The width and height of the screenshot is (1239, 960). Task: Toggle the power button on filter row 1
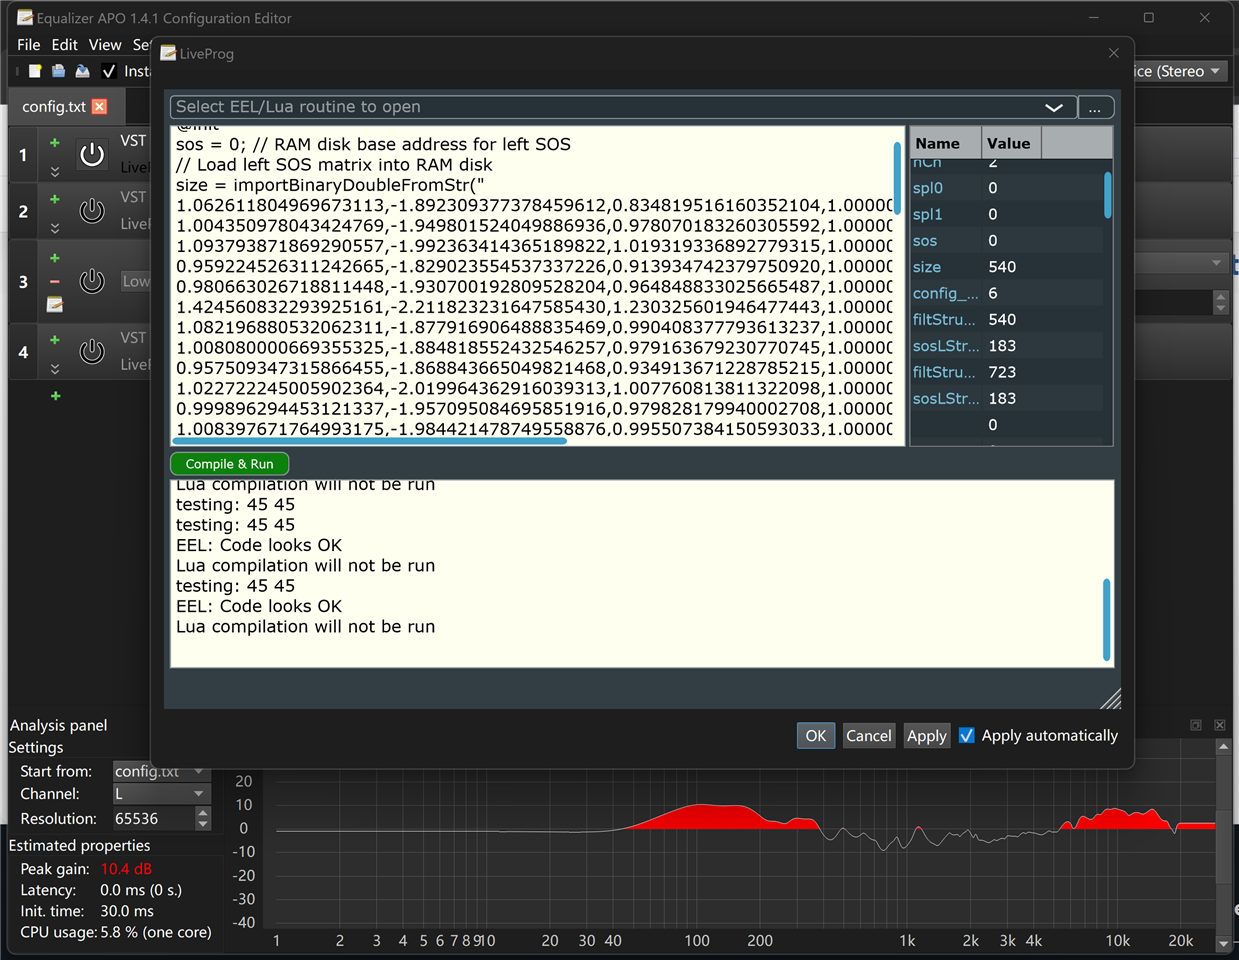[x=92, y=154]
